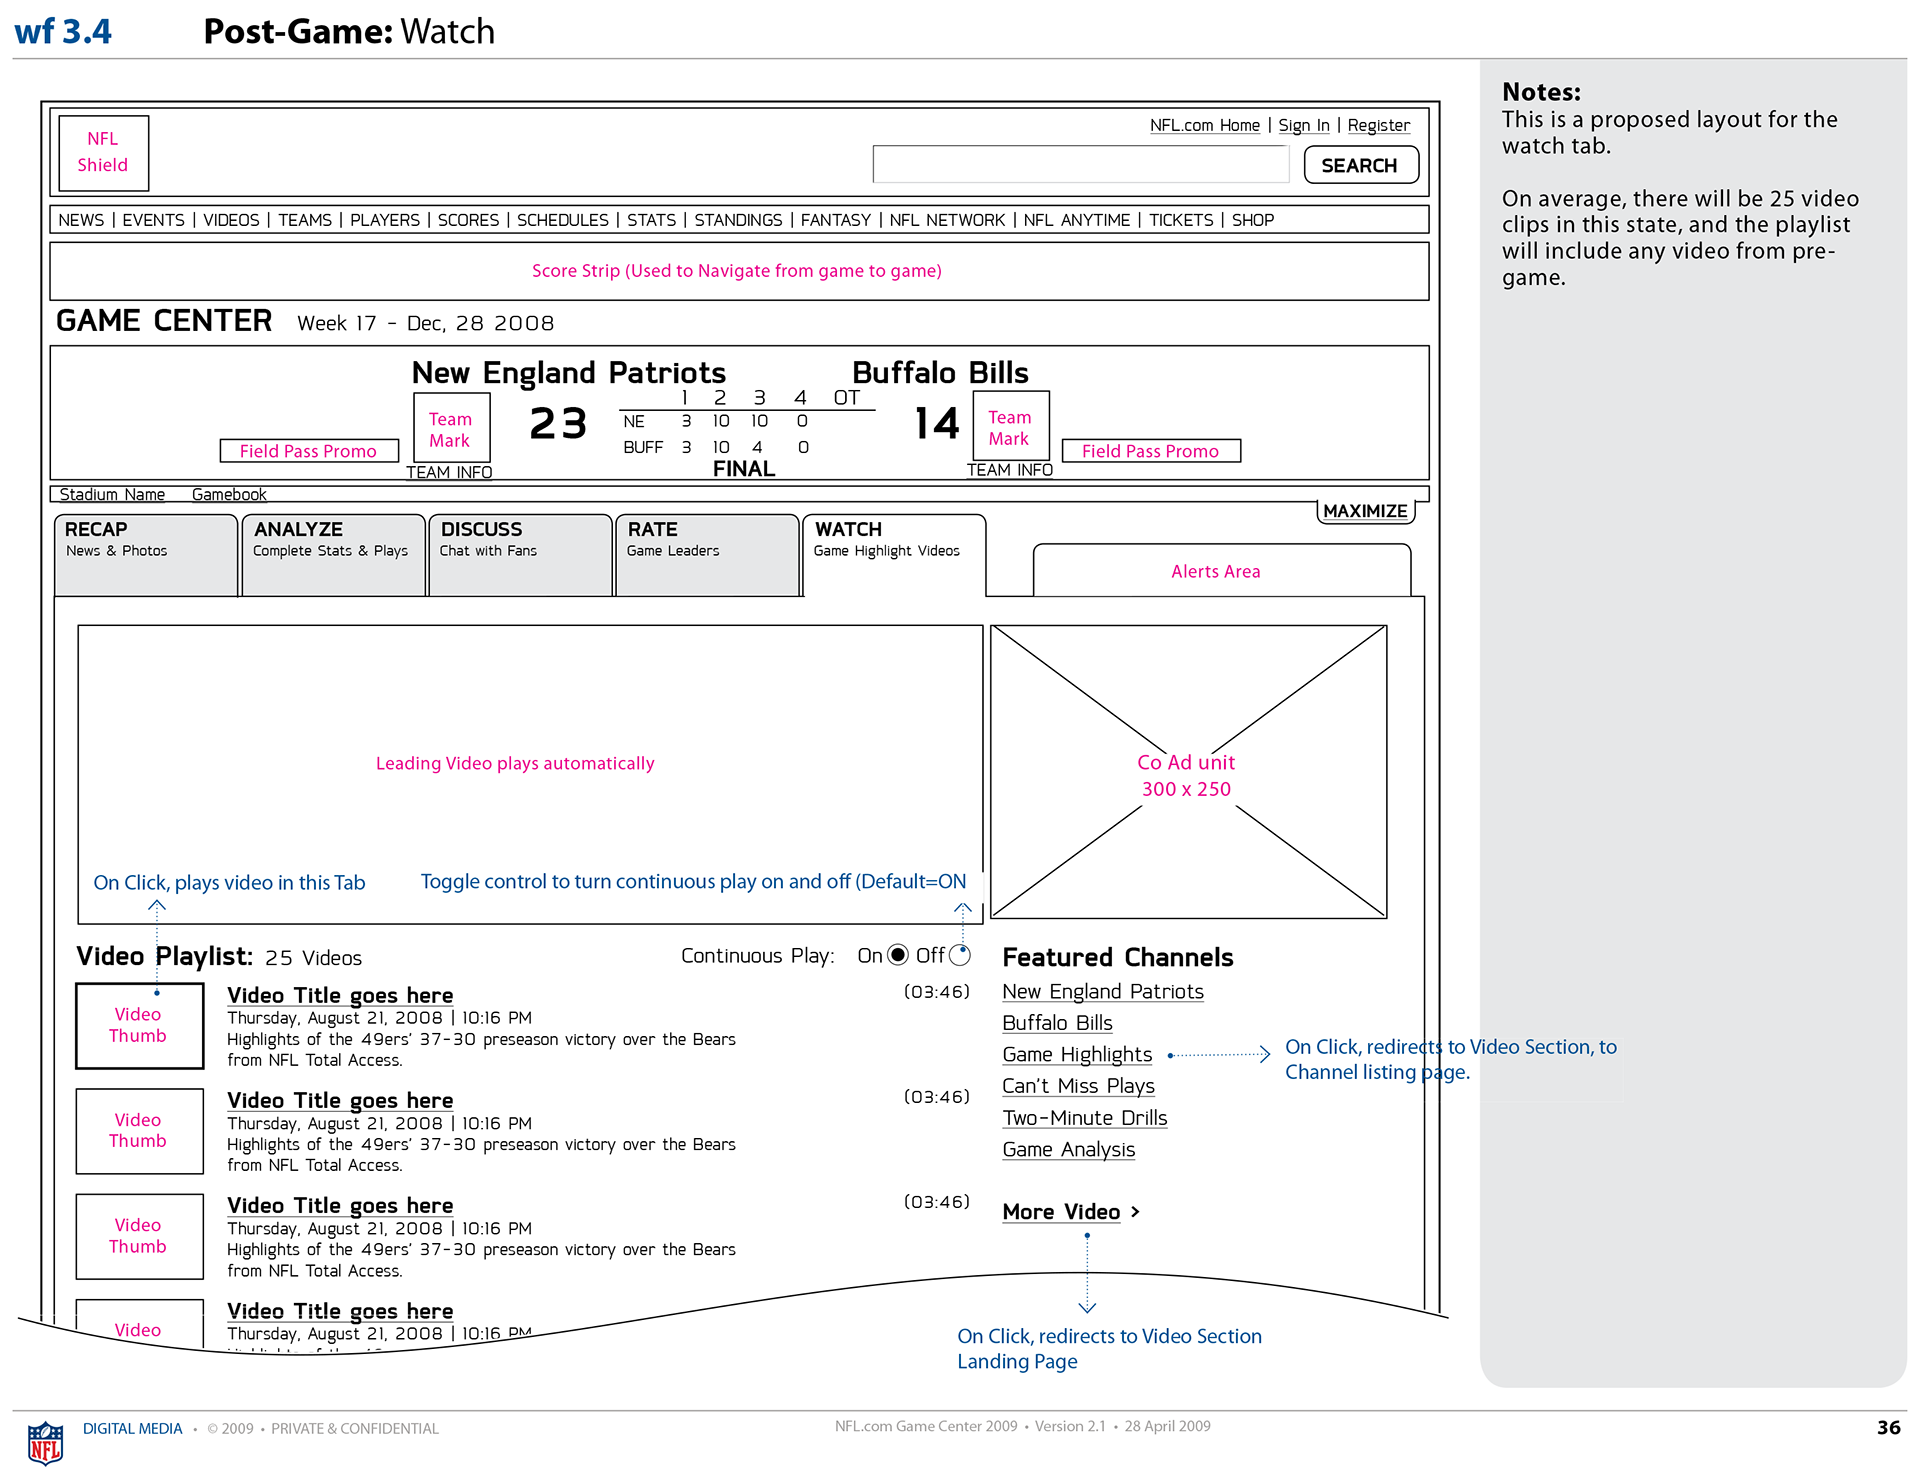The width and height of the screenshot is (1920, 1469).
Task: Open the third Video Title goes here link
Action: point(340,1205)
